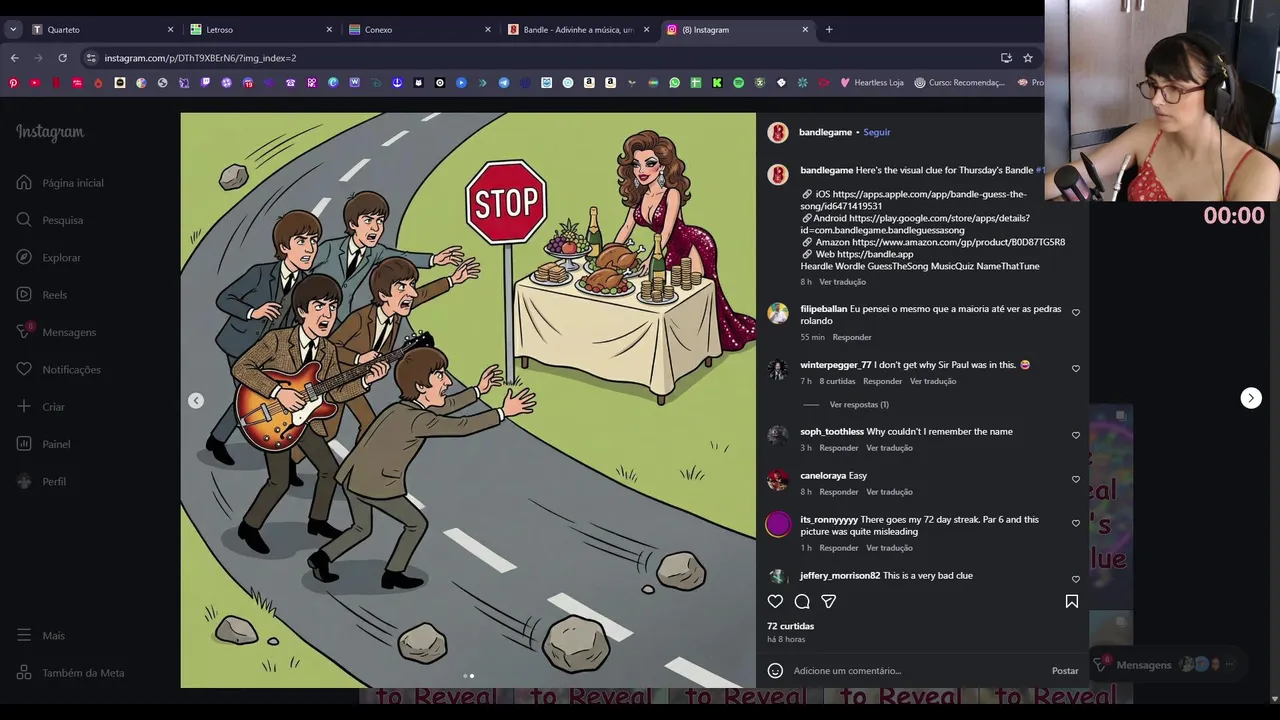
Task: Open the tab search dropdown
Action: coord(13,30)
